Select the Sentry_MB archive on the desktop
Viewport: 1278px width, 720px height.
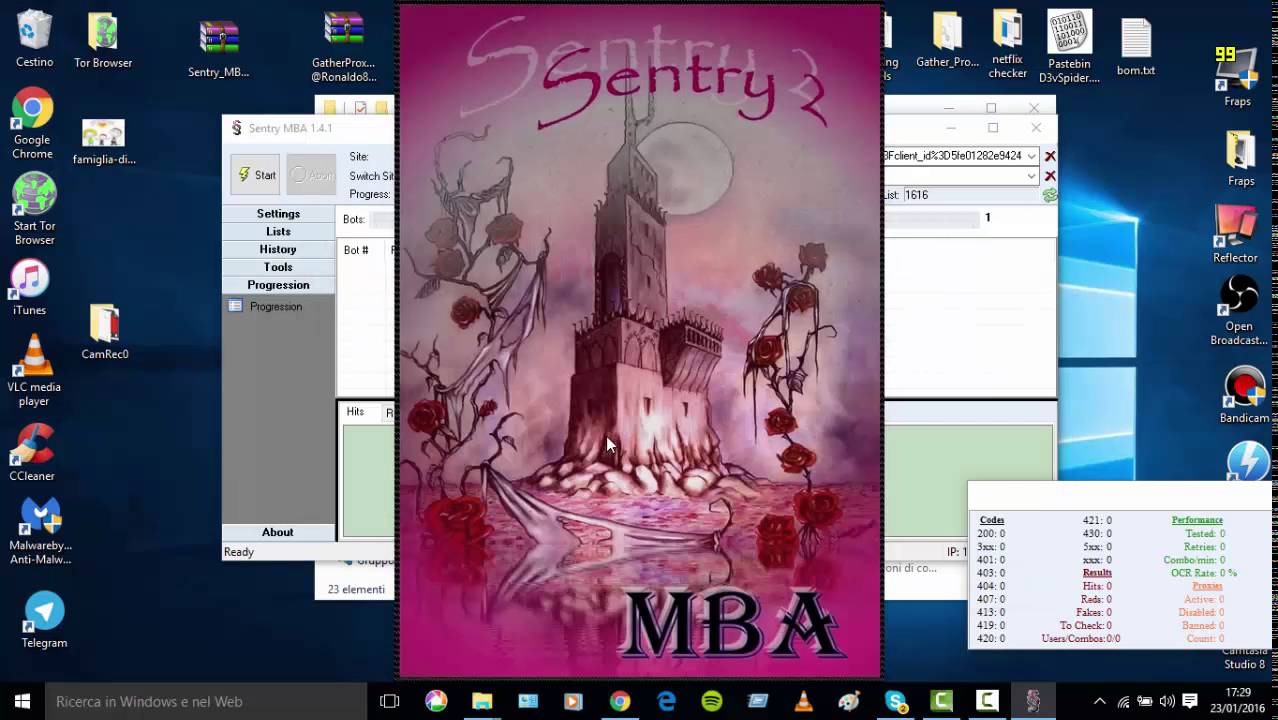[x=218, y=48]
